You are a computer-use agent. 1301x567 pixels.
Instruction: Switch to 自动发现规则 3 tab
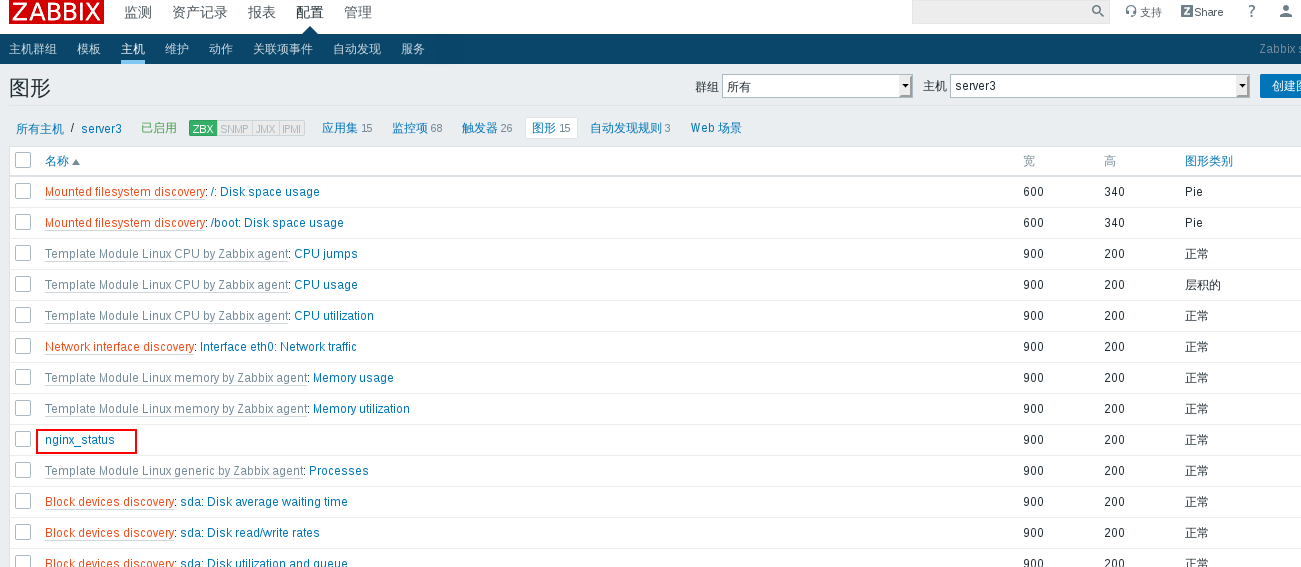pyautogui.click(x=630, y=128)
